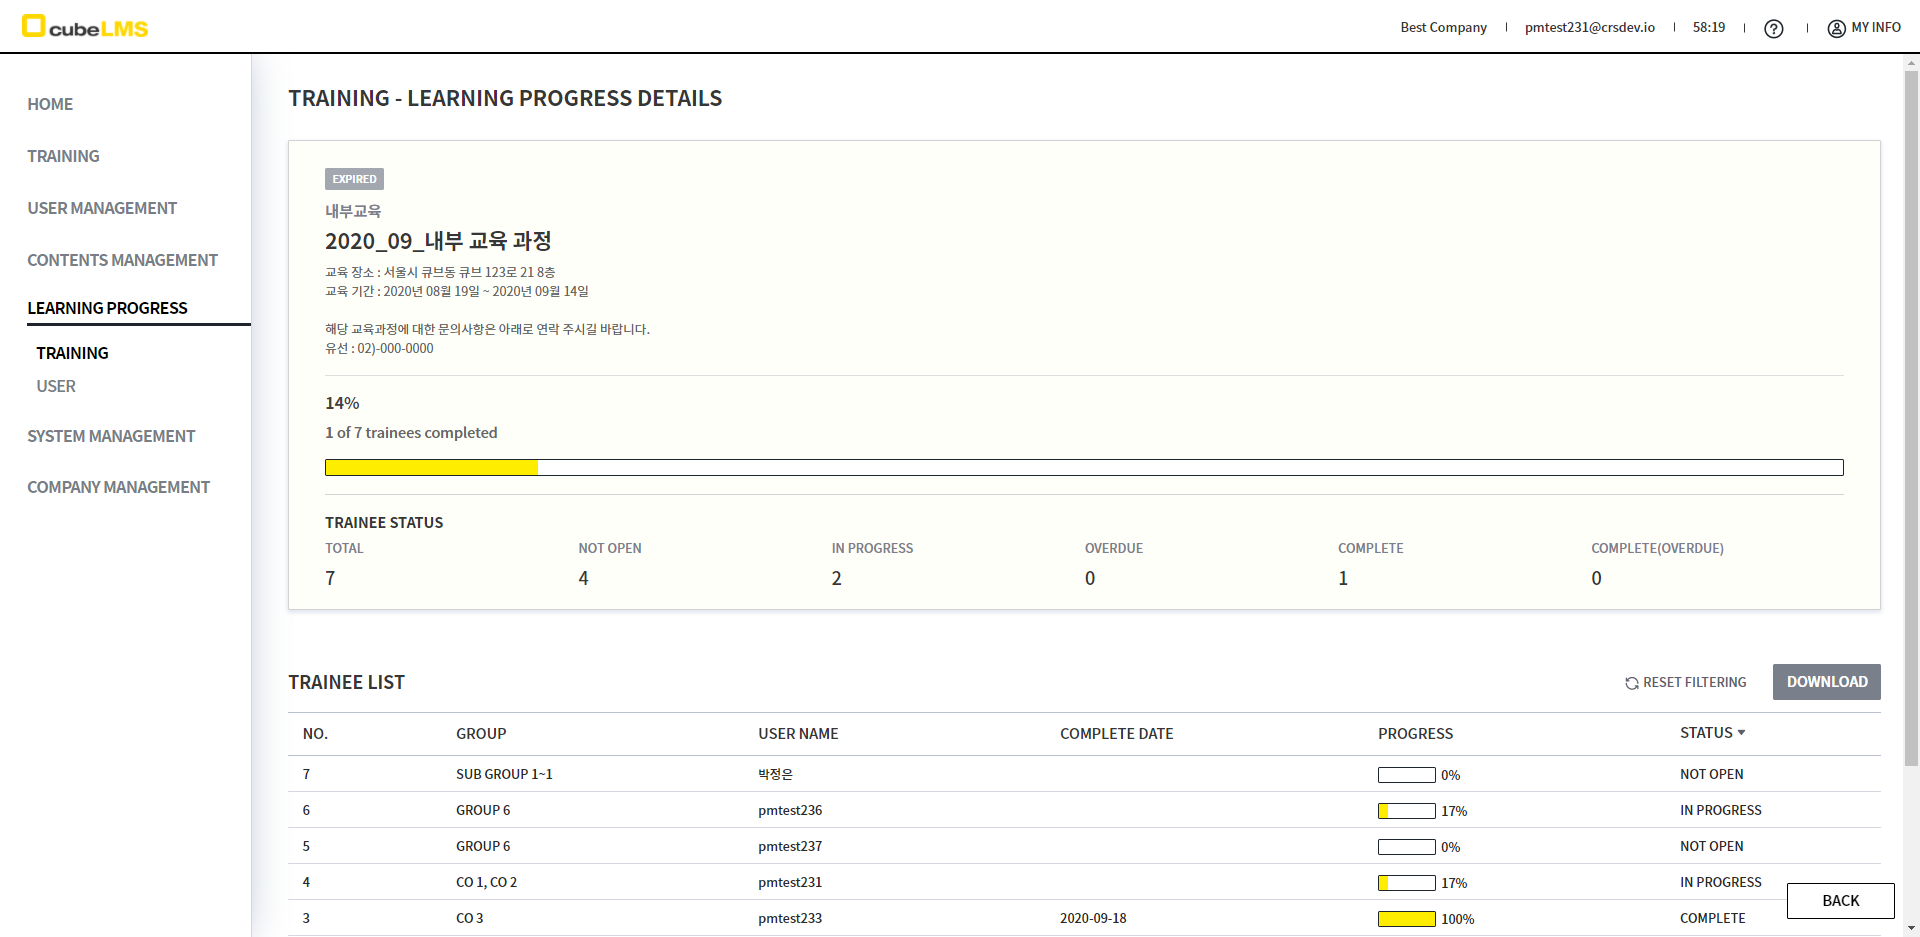The height and width of the screenshot is (937, 1920).
Task: Click progress bar for pmtest233 at 100%
Action: (1406, 919)
